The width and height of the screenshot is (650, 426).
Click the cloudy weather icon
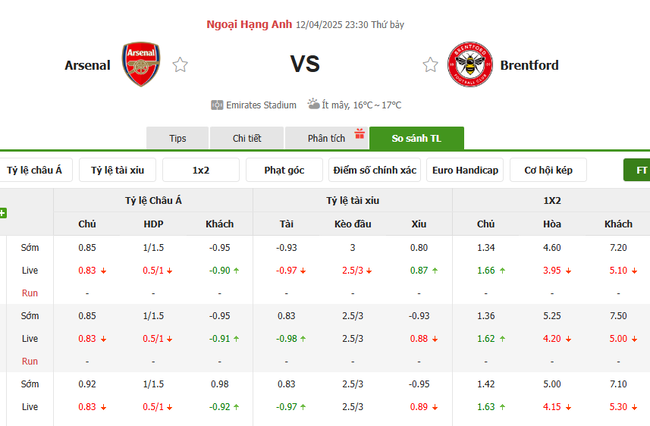click(x=314, y=104)
